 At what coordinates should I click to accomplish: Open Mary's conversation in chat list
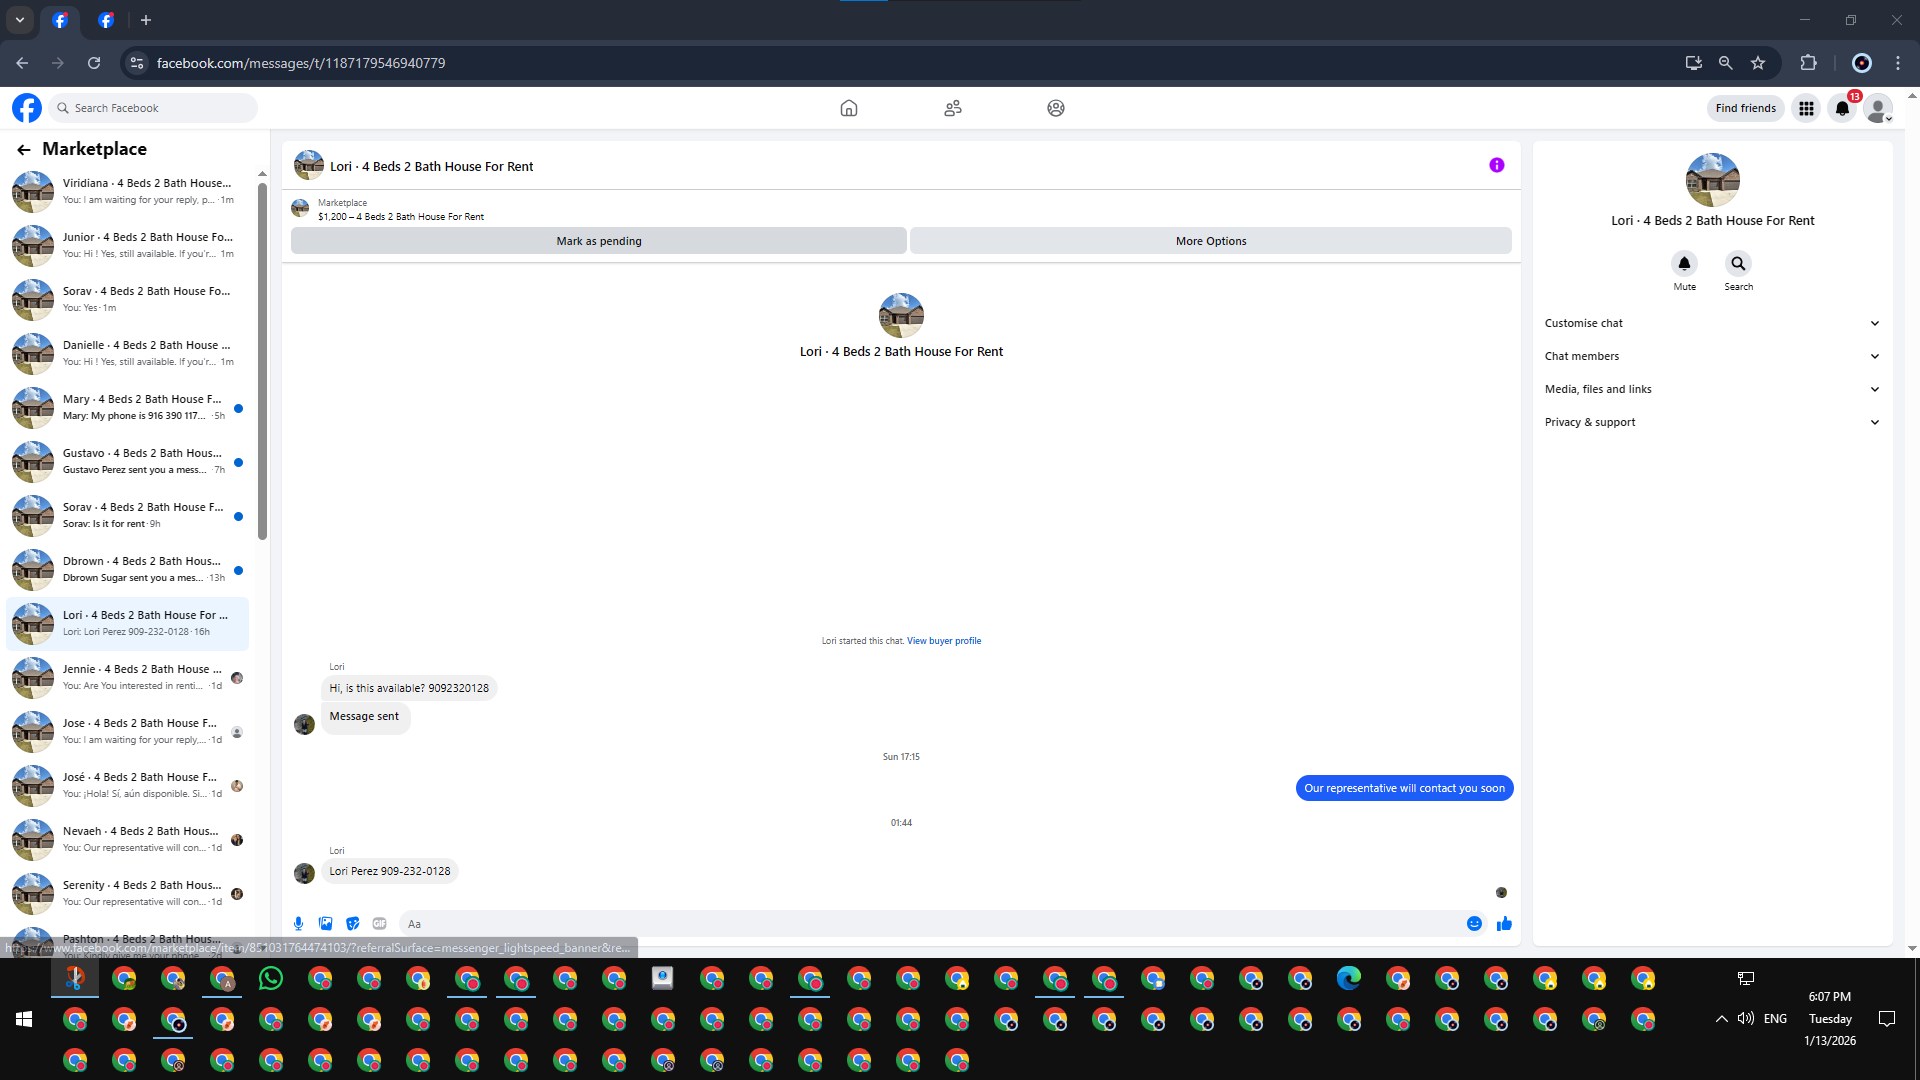[130, 407]
